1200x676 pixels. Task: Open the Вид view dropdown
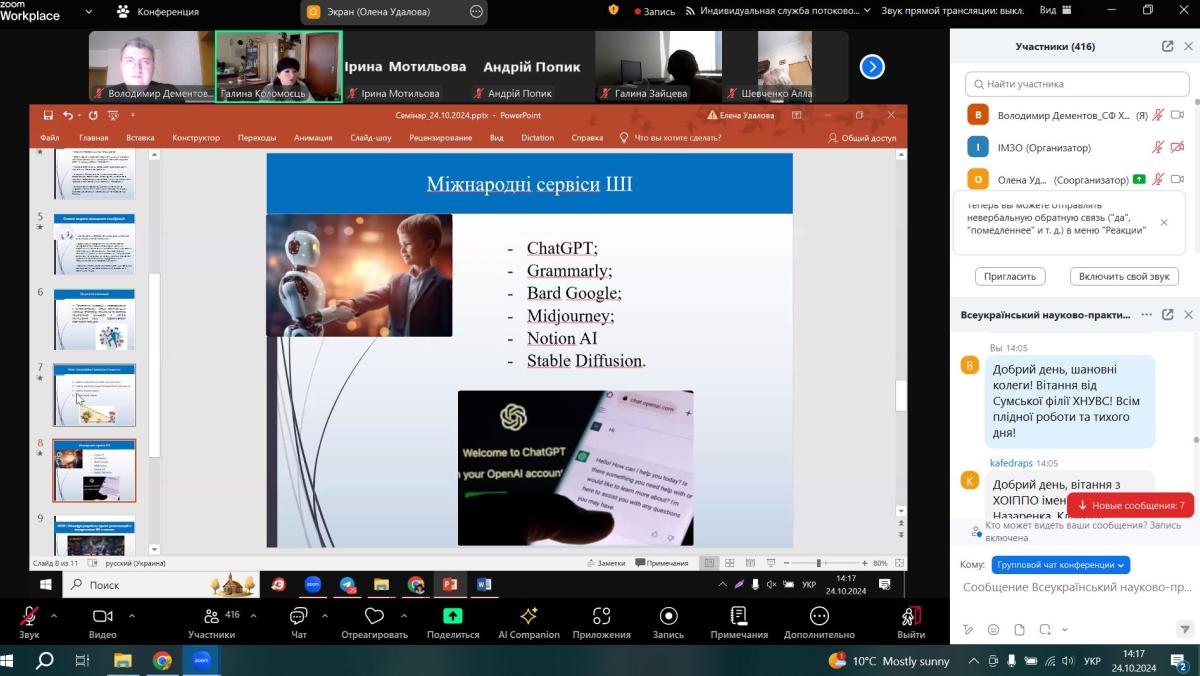1056,11
